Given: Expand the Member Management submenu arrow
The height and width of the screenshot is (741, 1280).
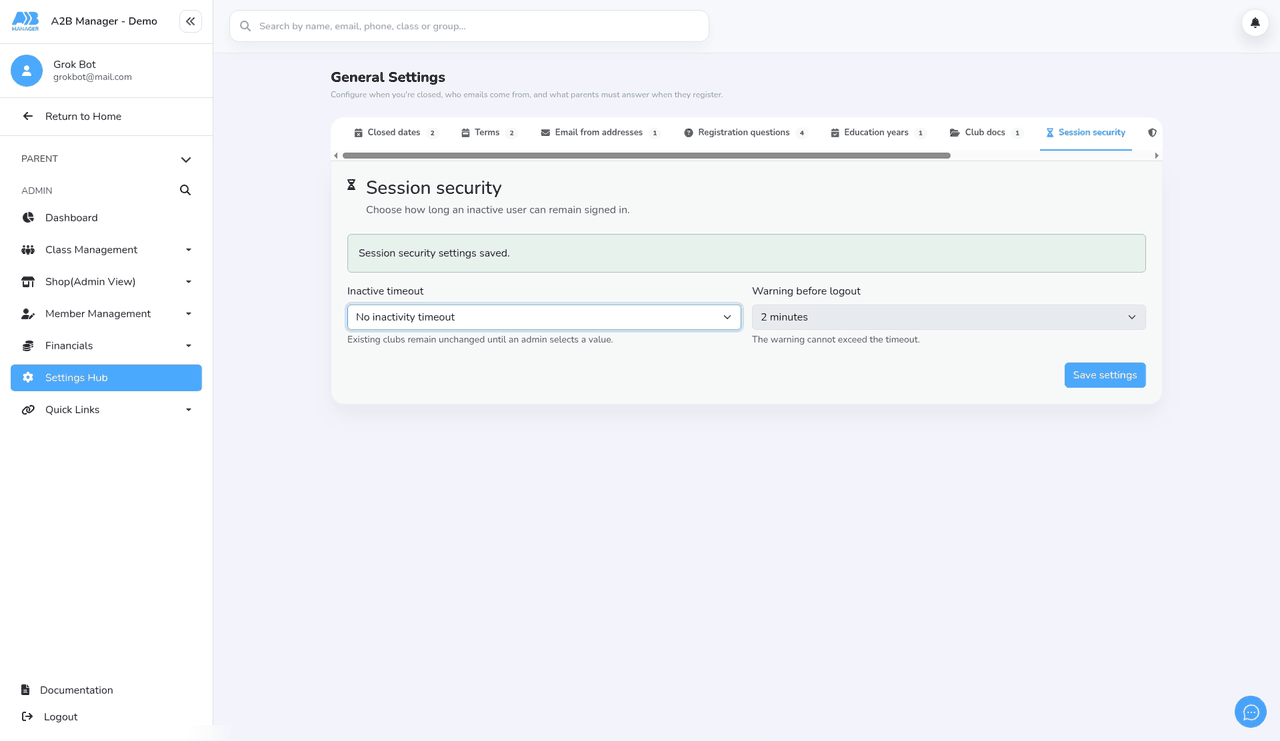Looking at the screenshot, I should [x=188, y=314].
